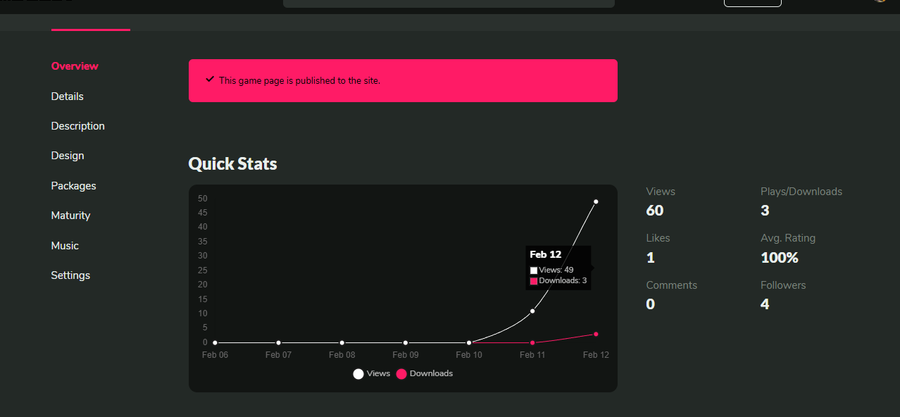900x417 pixels.
Task: Open the Details section
Action: [x=67, y=96]
